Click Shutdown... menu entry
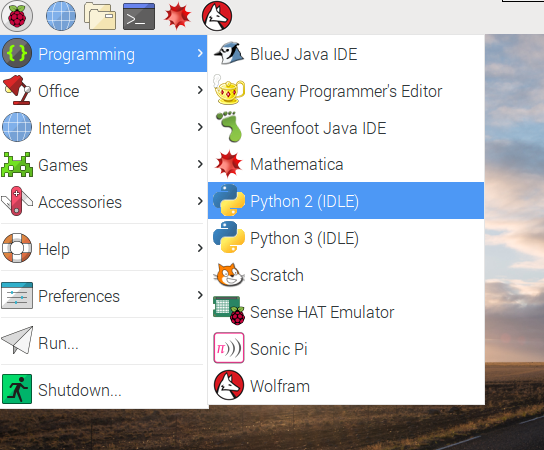Image resolution: width=544 pixels, height=450 pixels. pos(103,389)
